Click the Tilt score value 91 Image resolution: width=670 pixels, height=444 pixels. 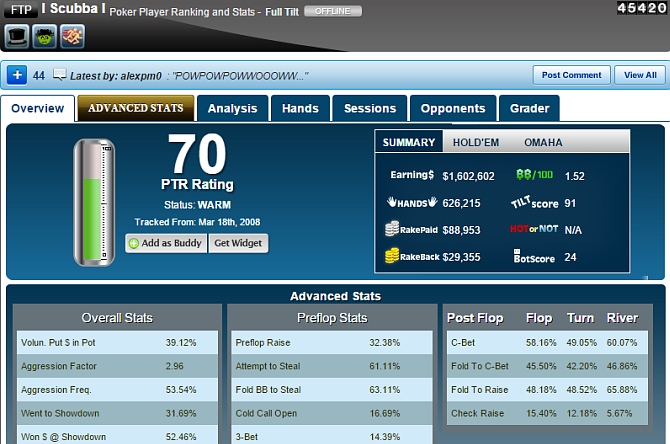tap(570, 203)
